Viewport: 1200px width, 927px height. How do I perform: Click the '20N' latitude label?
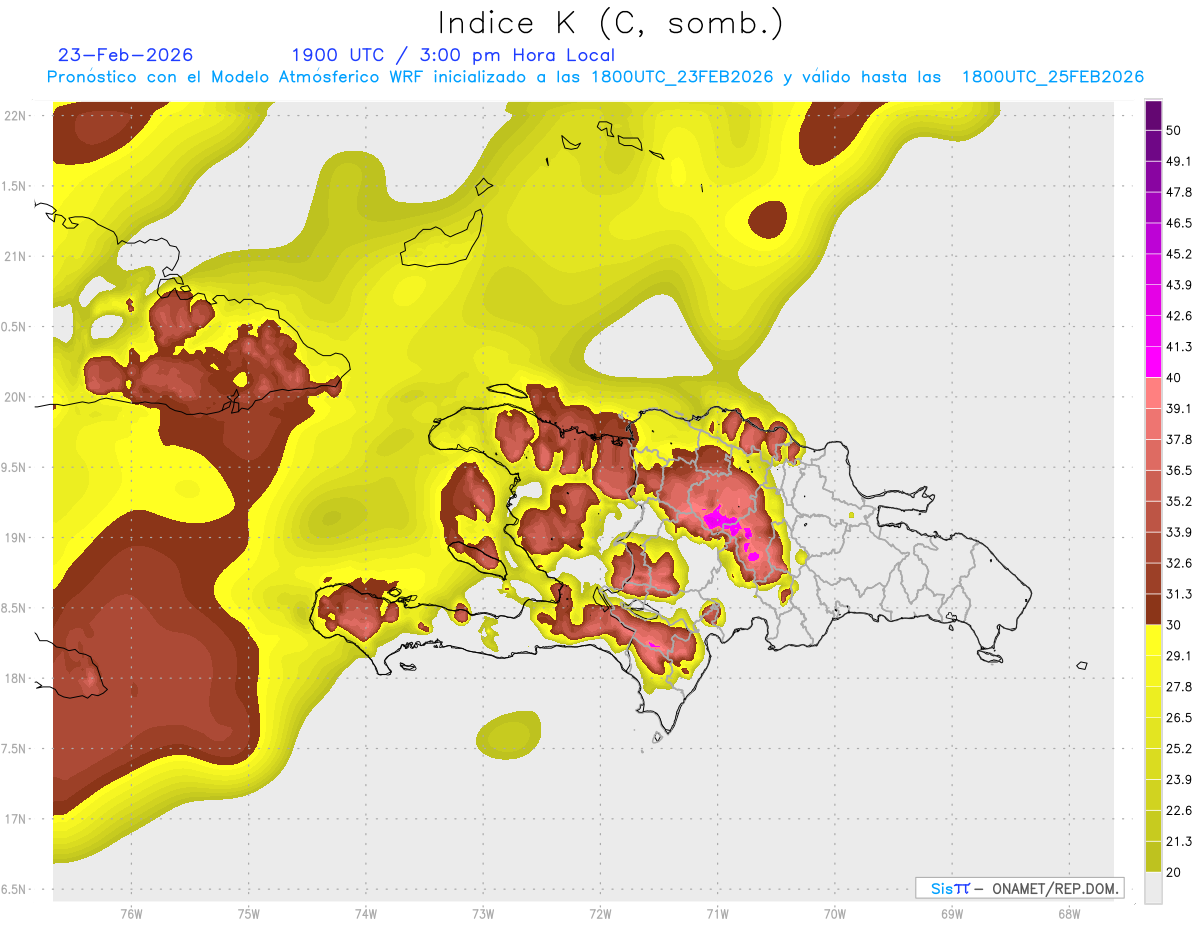coord(15,397)
